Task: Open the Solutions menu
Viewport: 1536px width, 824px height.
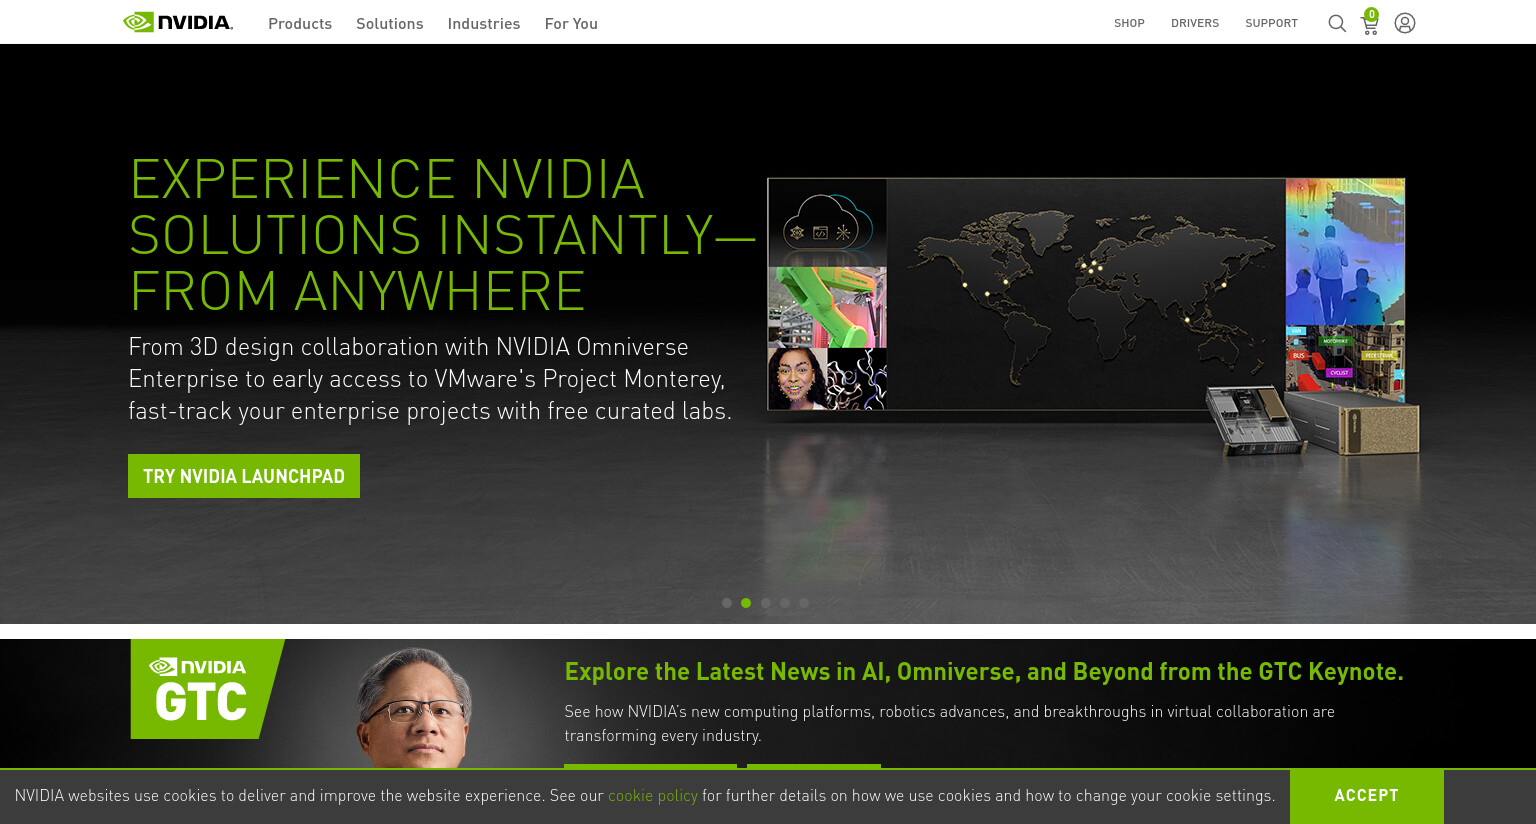Action: coord(390,23)
